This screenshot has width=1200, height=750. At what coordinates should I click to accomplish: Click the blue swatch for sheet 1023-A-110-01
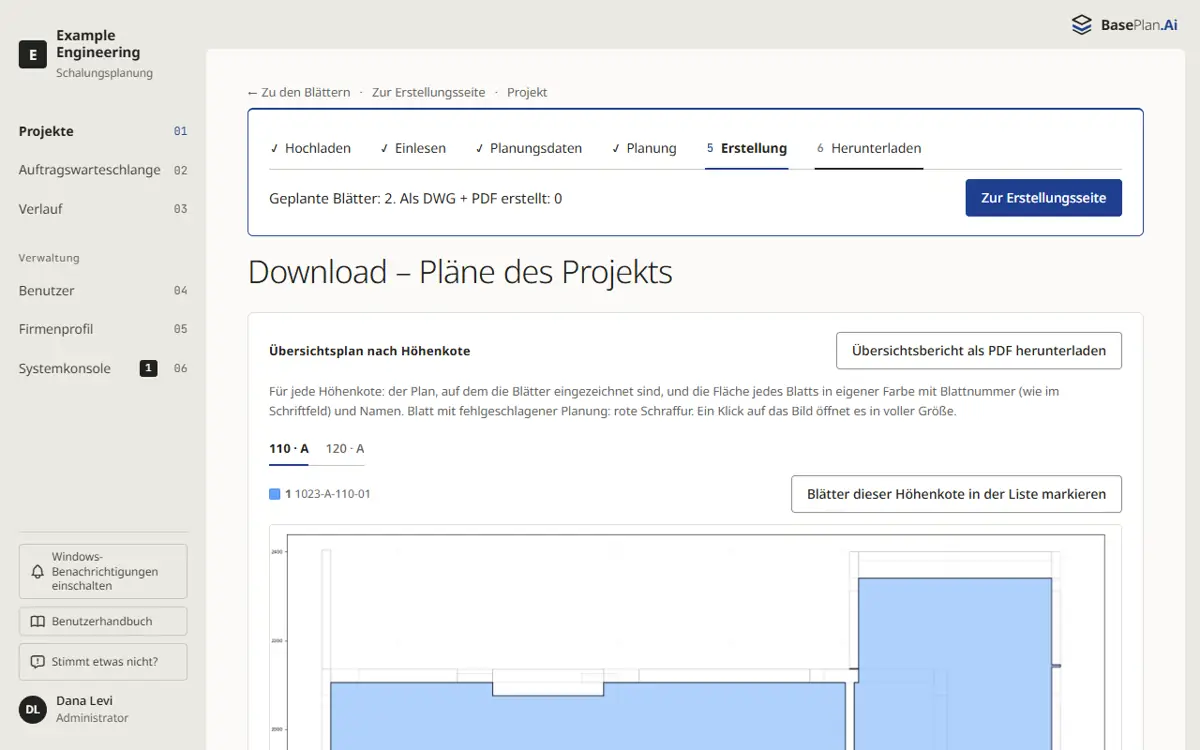pos(275,494)
